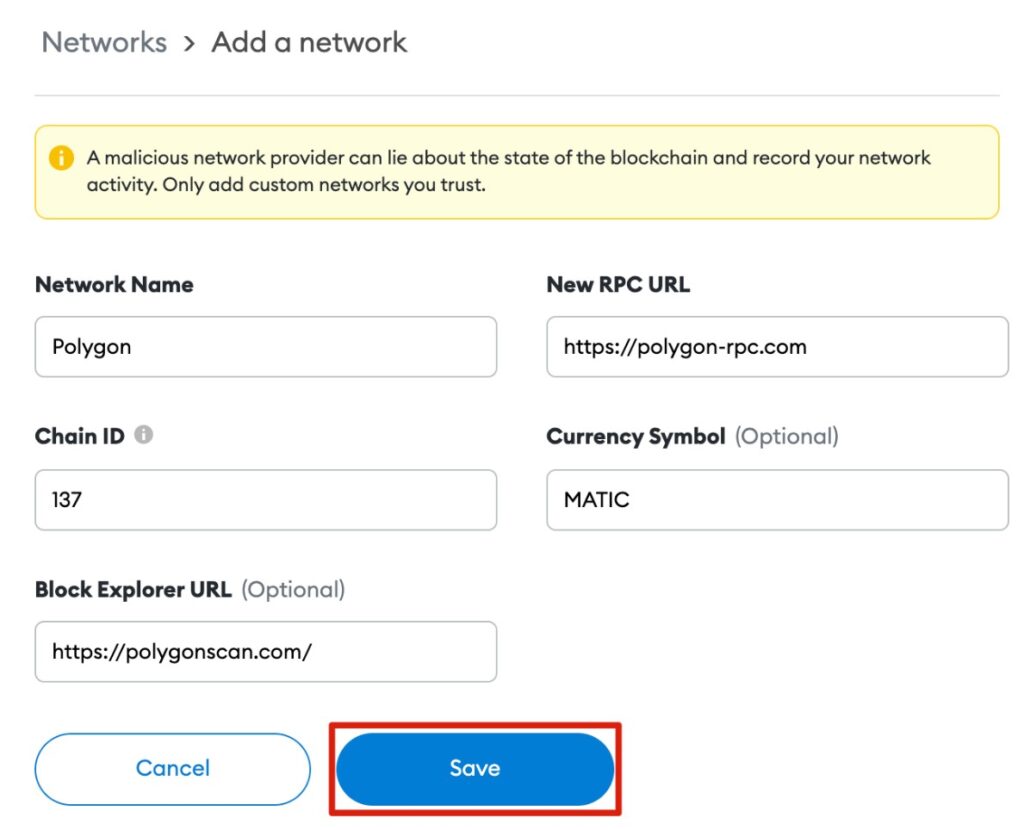1024x830 pixels.
Task: Click the Chain ID label text
Action: pos(80,436)
